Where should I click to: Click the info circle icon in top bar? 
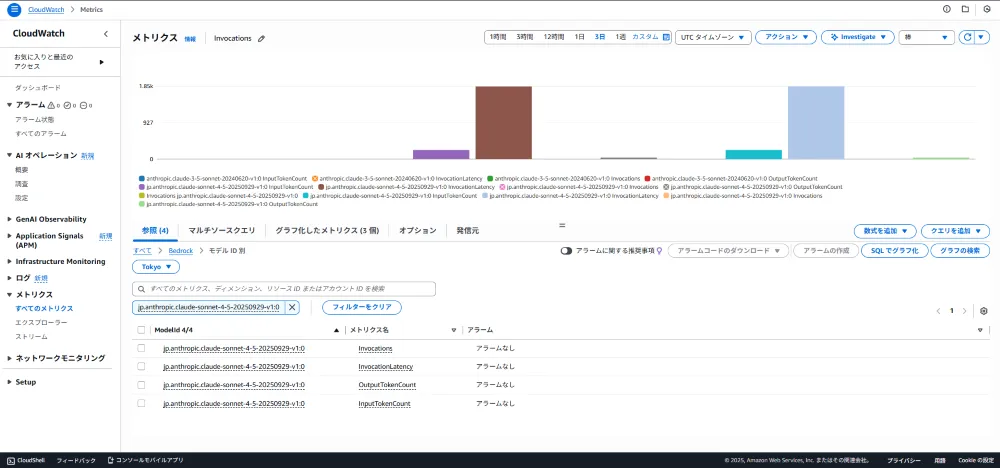946,10
